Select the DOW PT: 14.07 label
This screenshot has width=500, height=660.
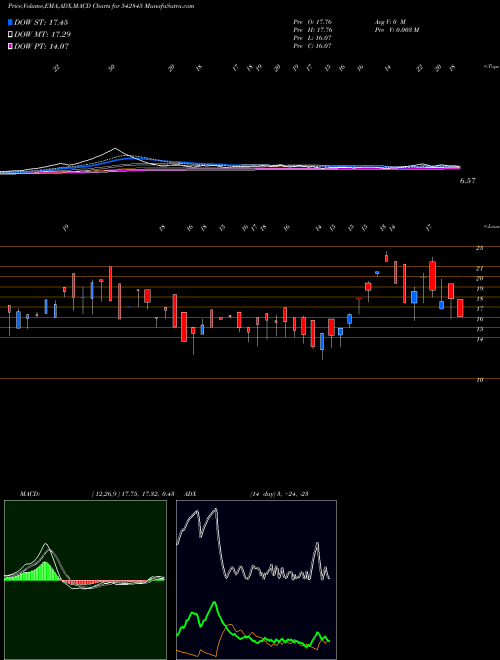pos(41,46)
